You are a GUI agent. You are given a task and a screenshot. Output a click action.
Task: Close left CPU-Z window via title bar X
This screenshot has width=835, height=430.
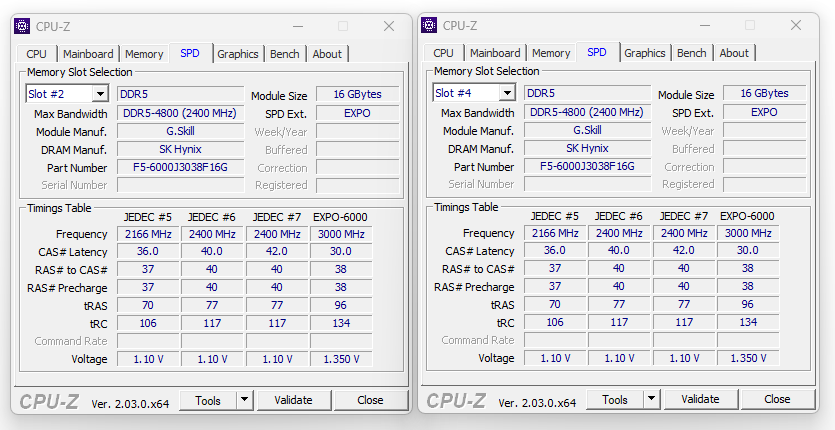pos(389,26)
